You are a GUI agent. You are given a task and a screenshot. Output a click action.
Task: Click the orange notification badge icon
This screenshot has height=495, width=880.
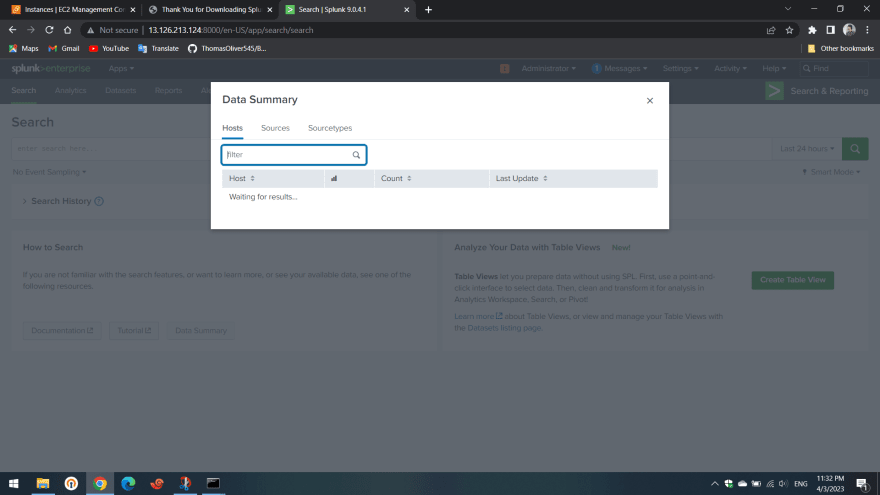click(x=505, y=68)
